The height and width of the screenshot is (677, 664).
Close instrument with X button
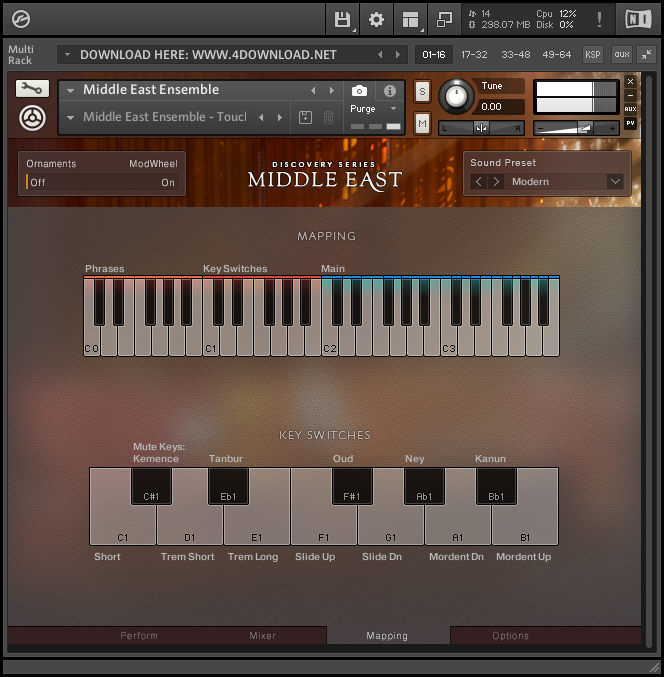[x=630, y=81]
